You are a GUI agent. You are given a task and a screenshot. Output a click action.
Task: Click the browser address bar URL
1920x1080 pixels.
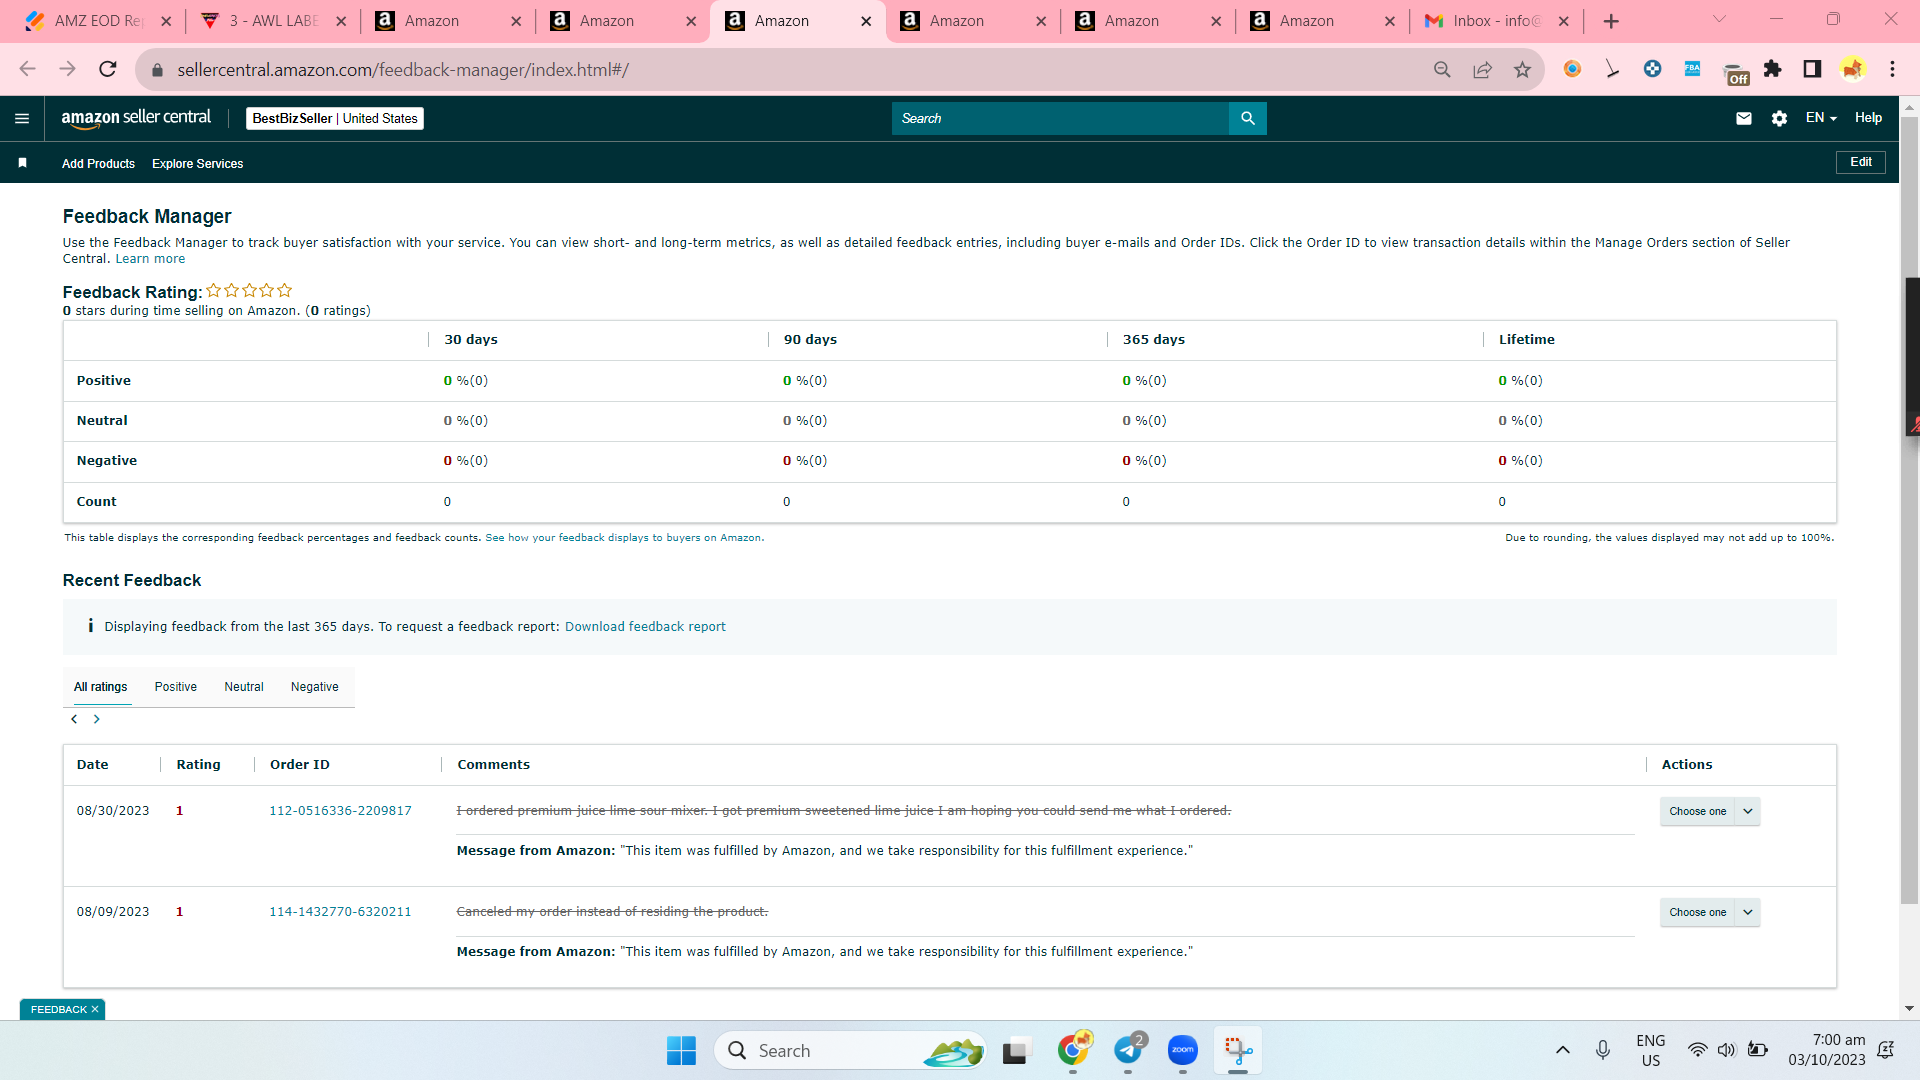pos(403,70)
